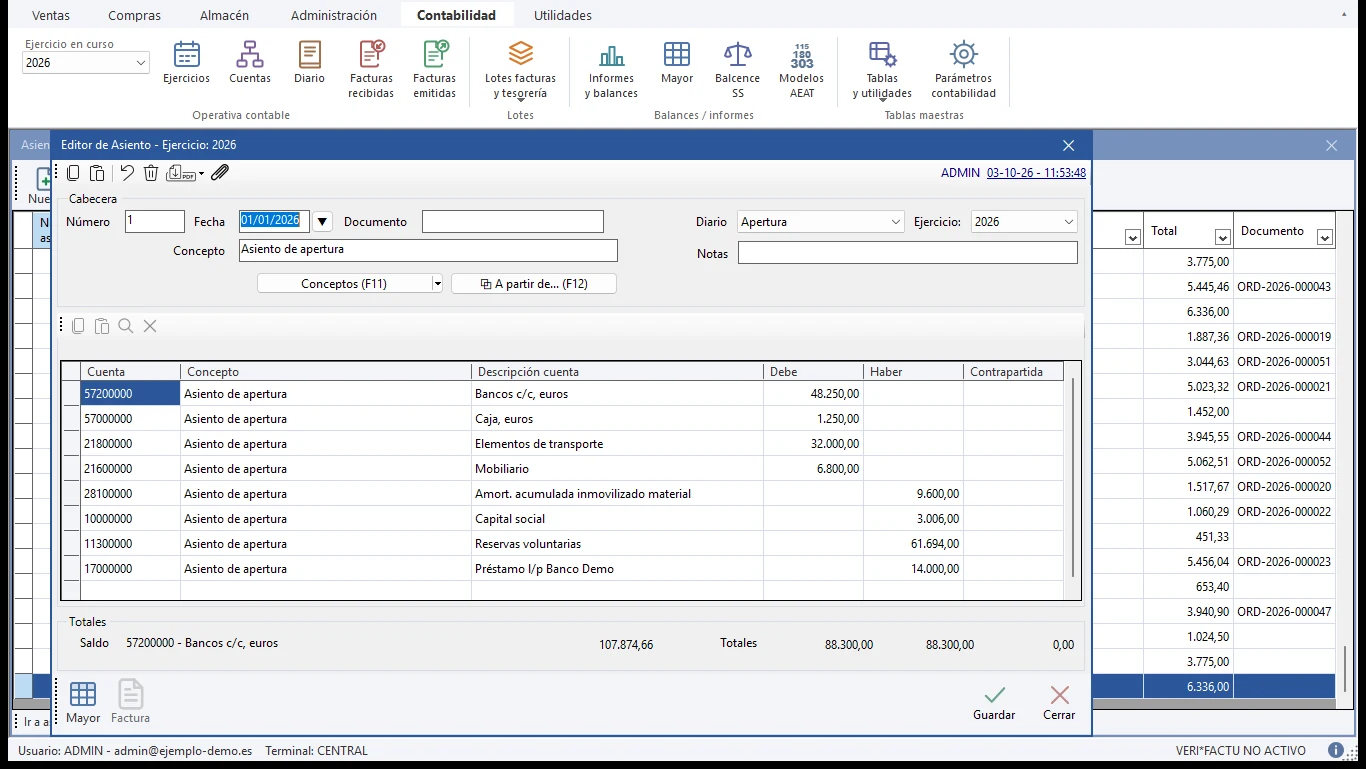Open the Conceptos (F11) dropdown arrow
This screenshot has width=1366, height=769.
coord(437,284)
